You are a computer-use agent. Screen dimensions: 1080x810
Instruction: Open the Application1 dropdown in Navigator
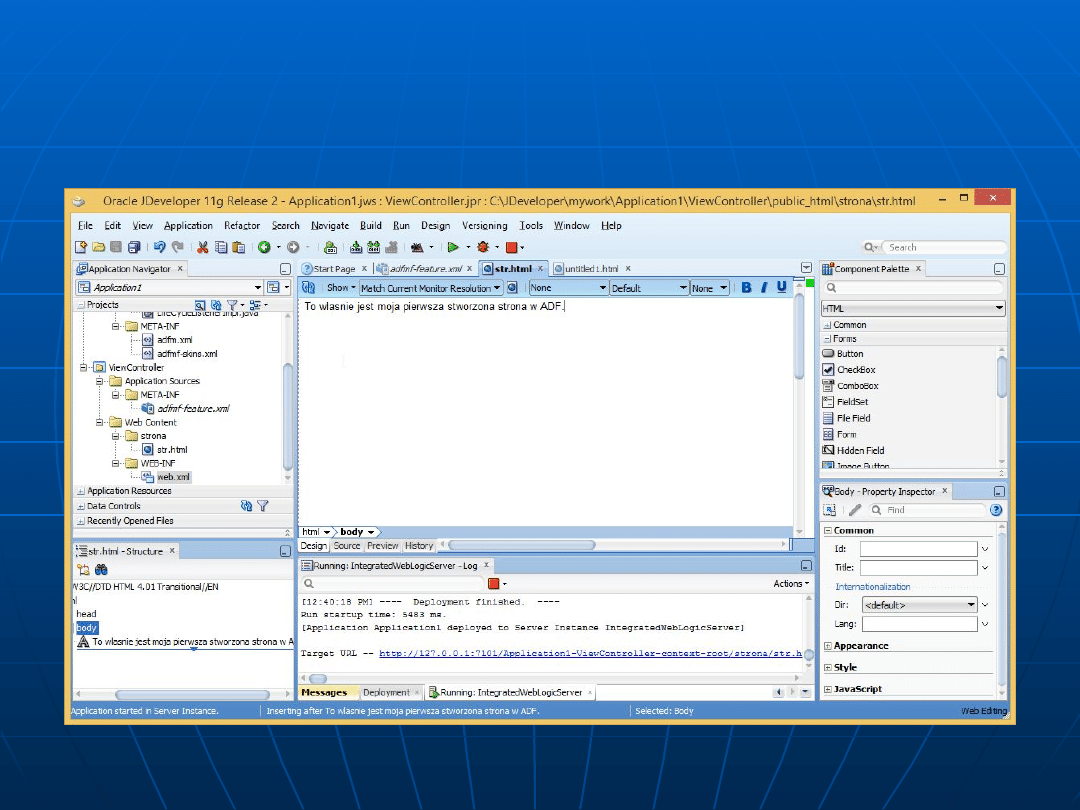pos(258,287)
